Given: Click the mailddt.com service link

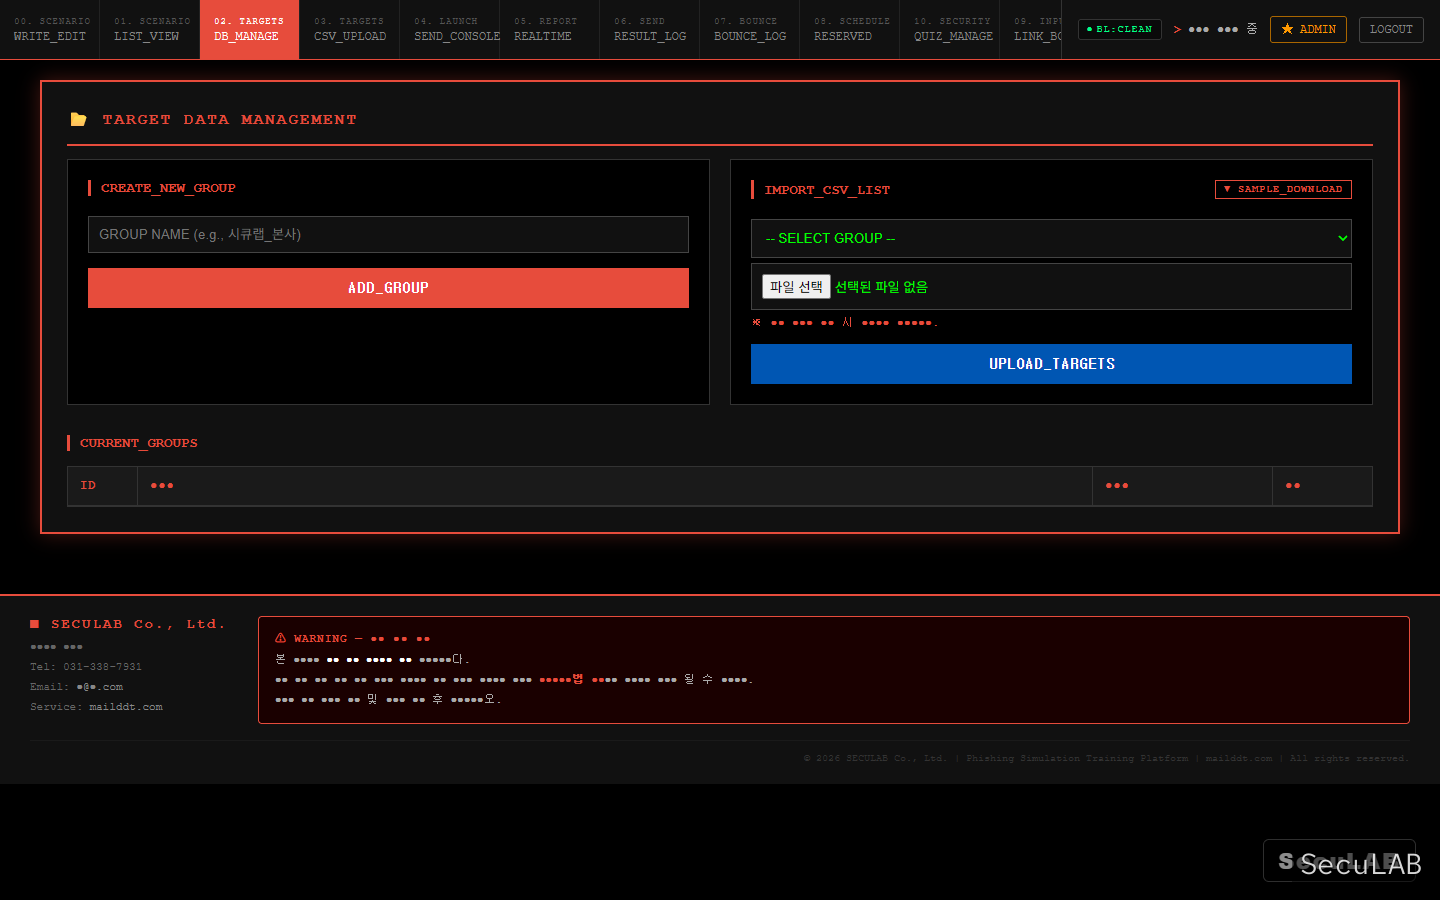Looking at the screenshot, I should pyautogui.click(x=126, y=707).
